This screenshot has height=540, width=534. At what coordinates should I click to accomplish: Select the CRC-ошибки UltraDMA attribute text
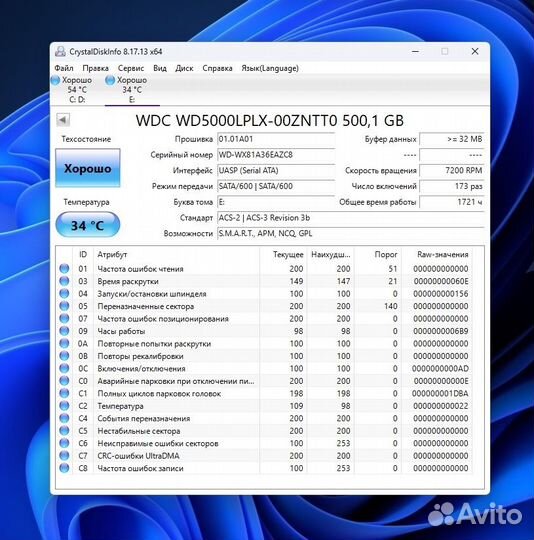(x=138, y=456)
